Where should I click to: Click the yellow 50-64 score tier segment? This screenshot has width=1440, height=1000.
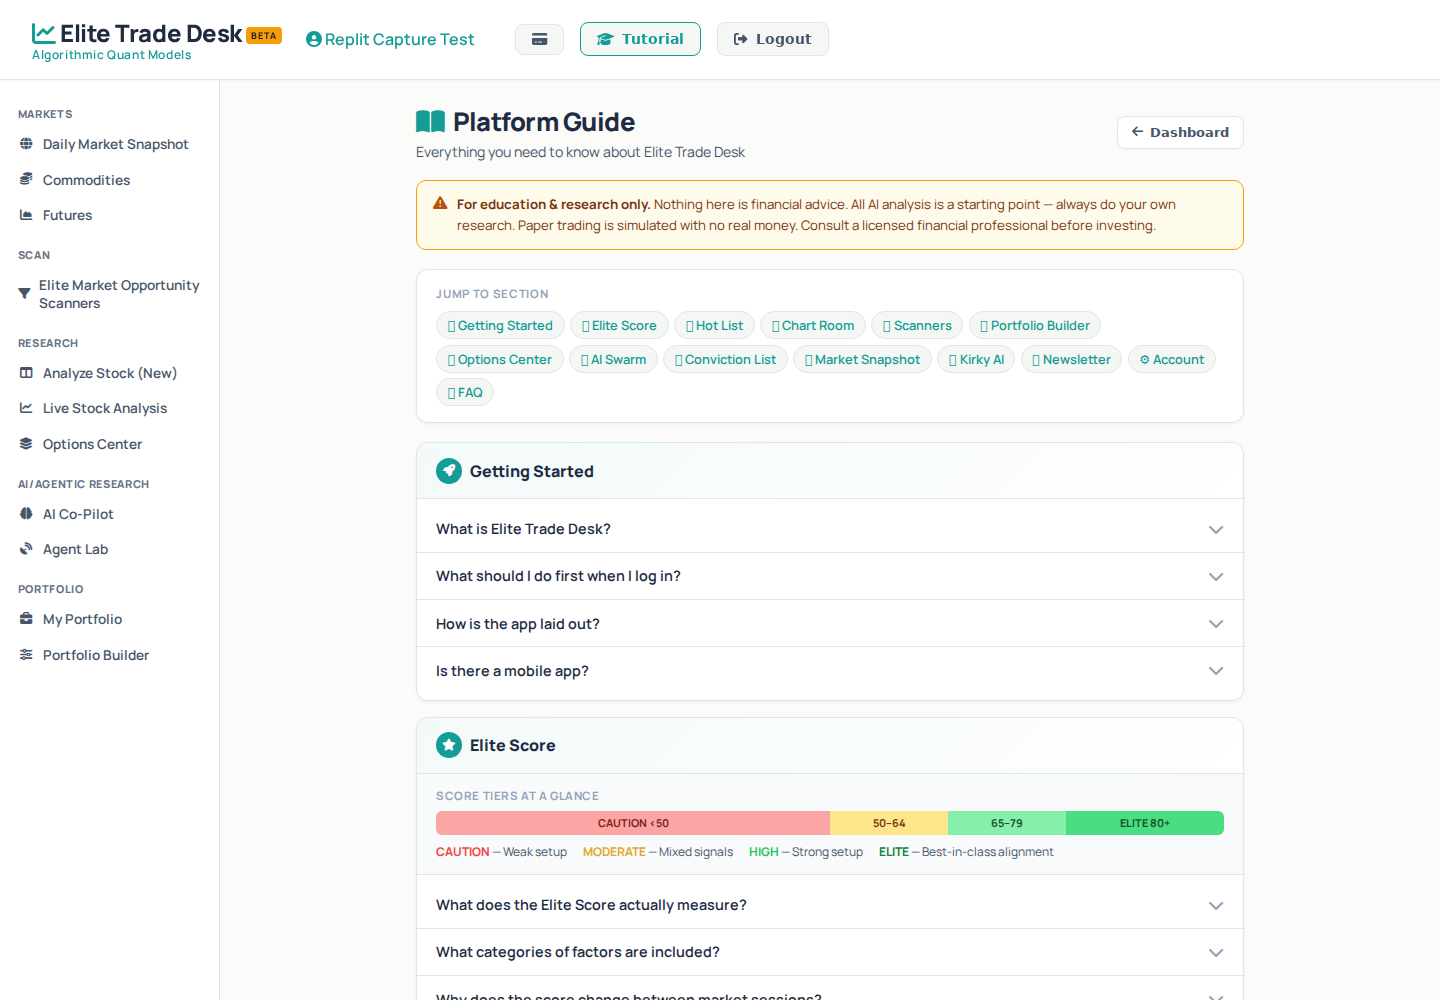pyautogui.click(x=889, y=823)
